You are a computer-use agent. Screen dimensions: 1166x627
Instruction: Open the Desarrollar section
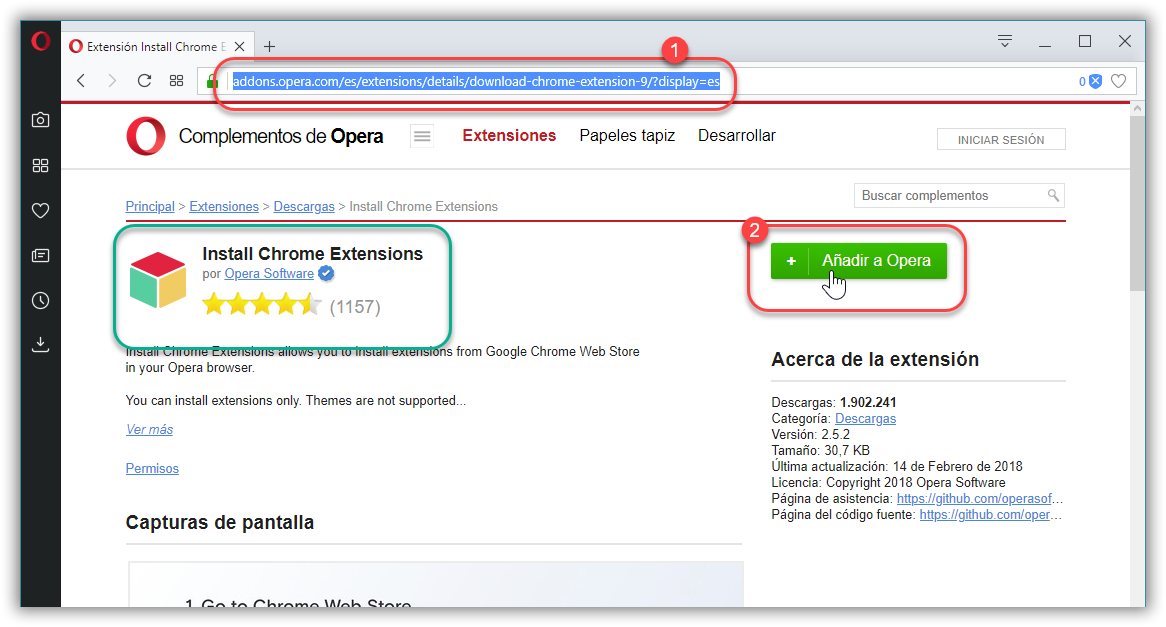736,135
